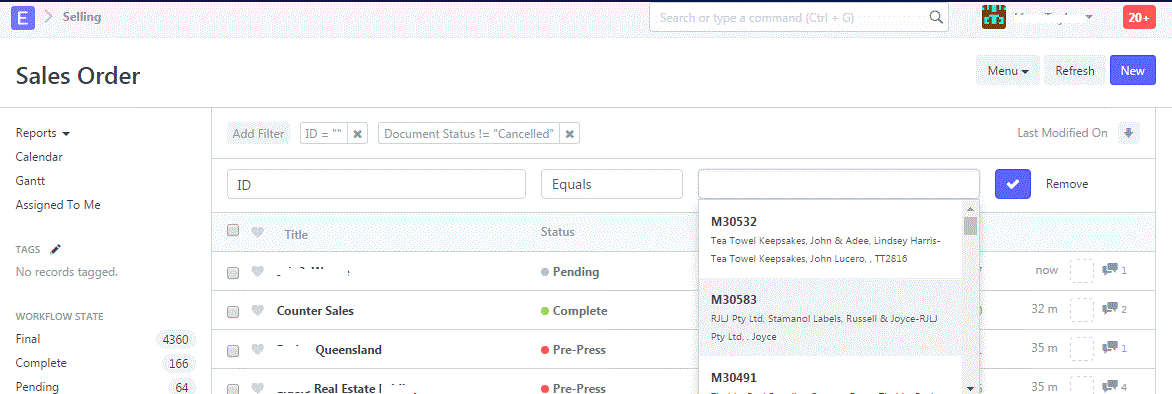Select suggestion M30491

click(x=830, y=376)
